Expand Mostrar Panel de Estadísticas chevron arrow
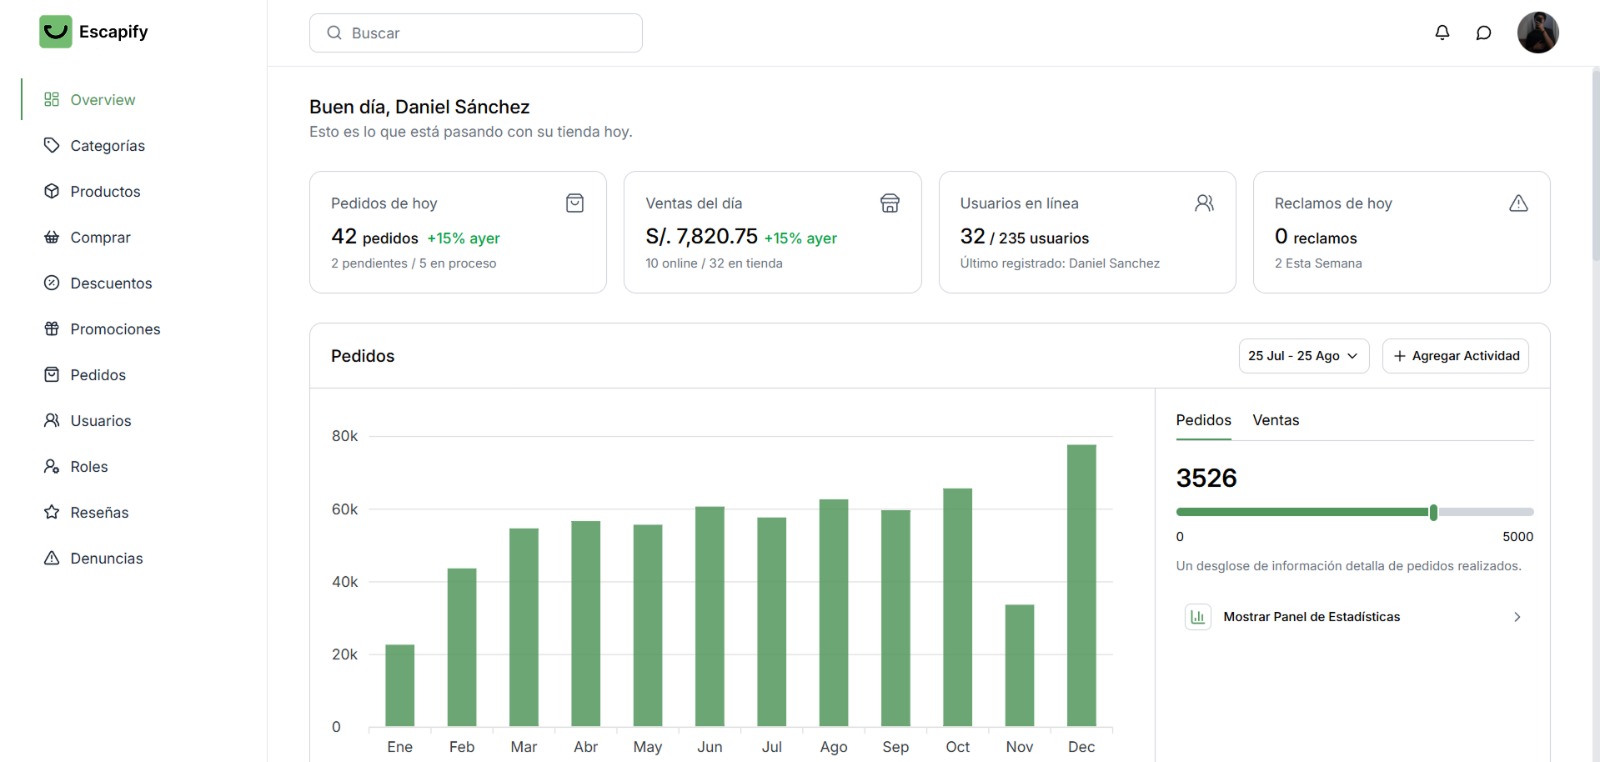Screen dimensions: 1600x762 (x=1517, y=617)
